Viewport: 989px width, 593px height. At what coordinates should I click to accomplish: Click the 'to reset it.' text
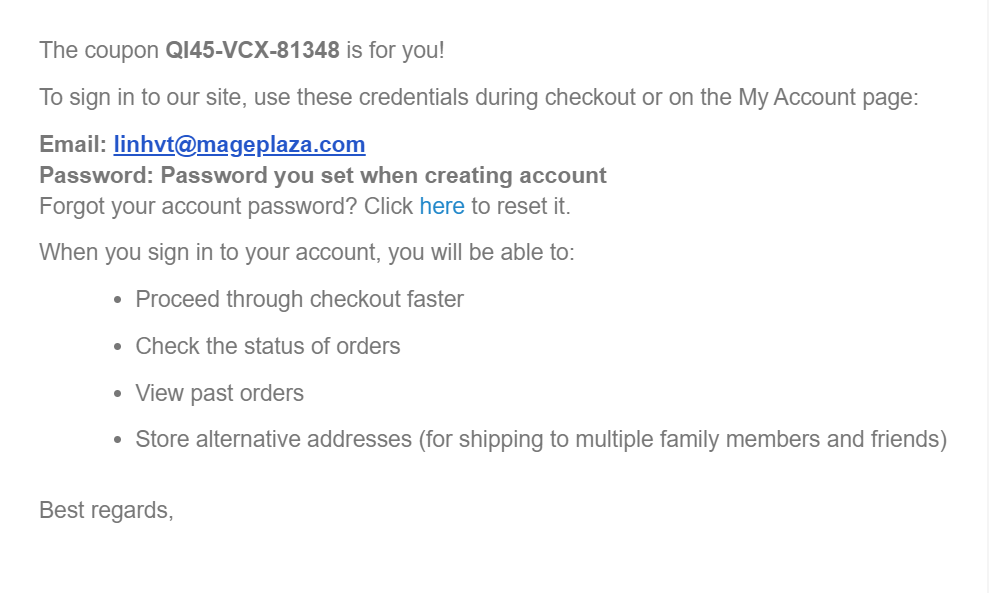pos(521,206)
